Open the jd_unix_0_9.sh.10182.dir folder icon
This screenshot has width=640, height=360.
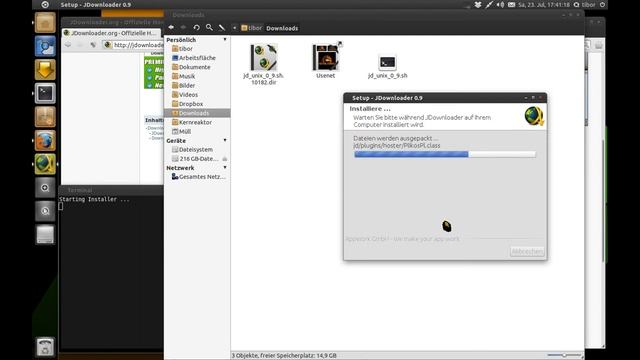tap(263, 58)
